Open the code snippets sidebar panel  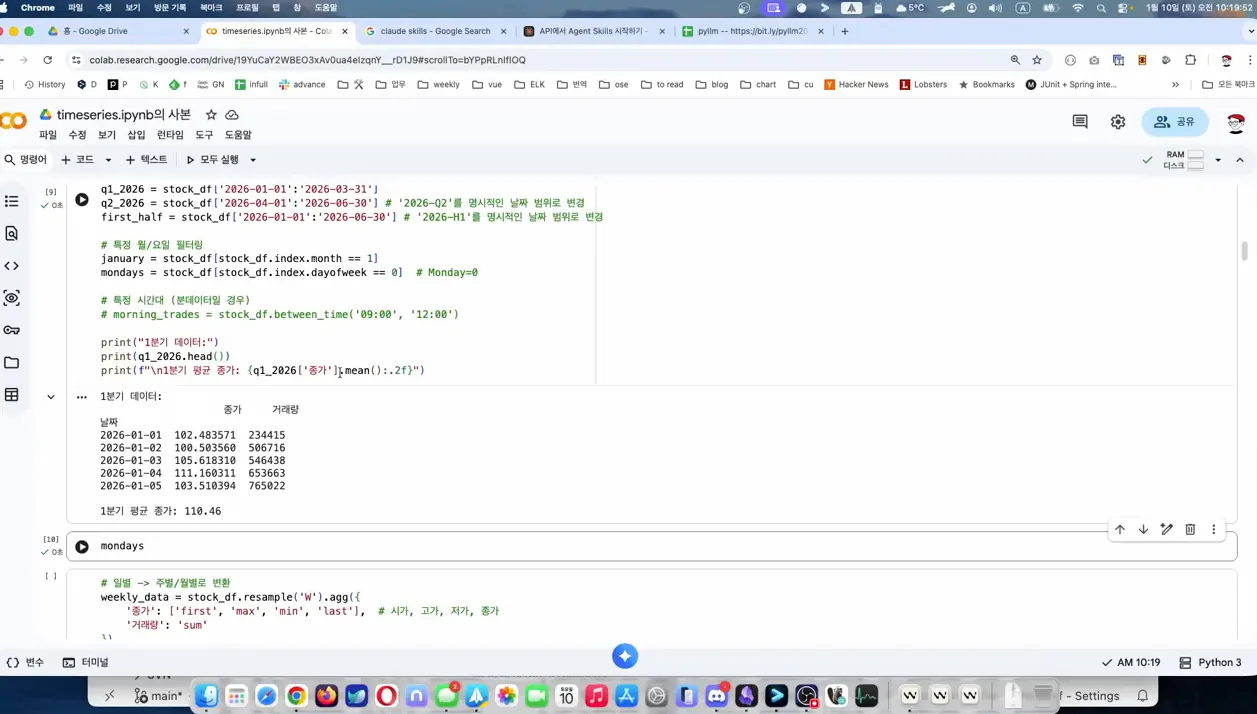tap(12, 266)
